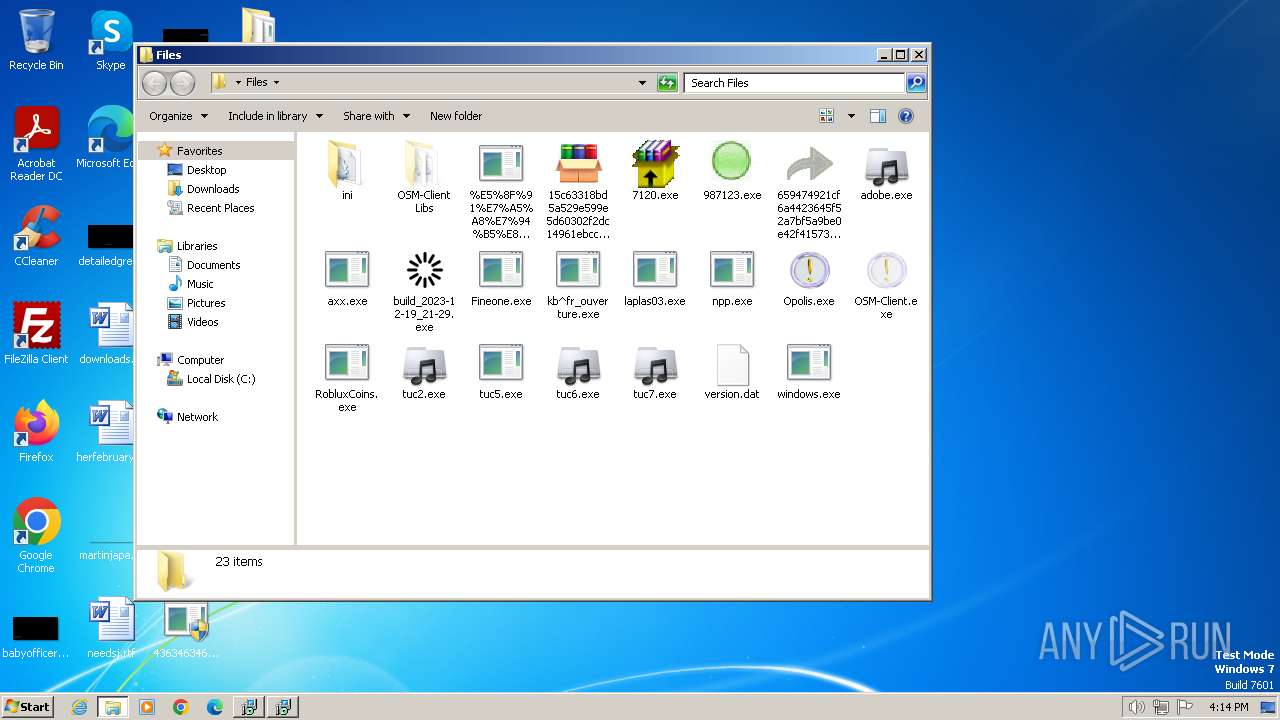
Task: Open the Help question mark button
Action: click(x=906, y=116)
